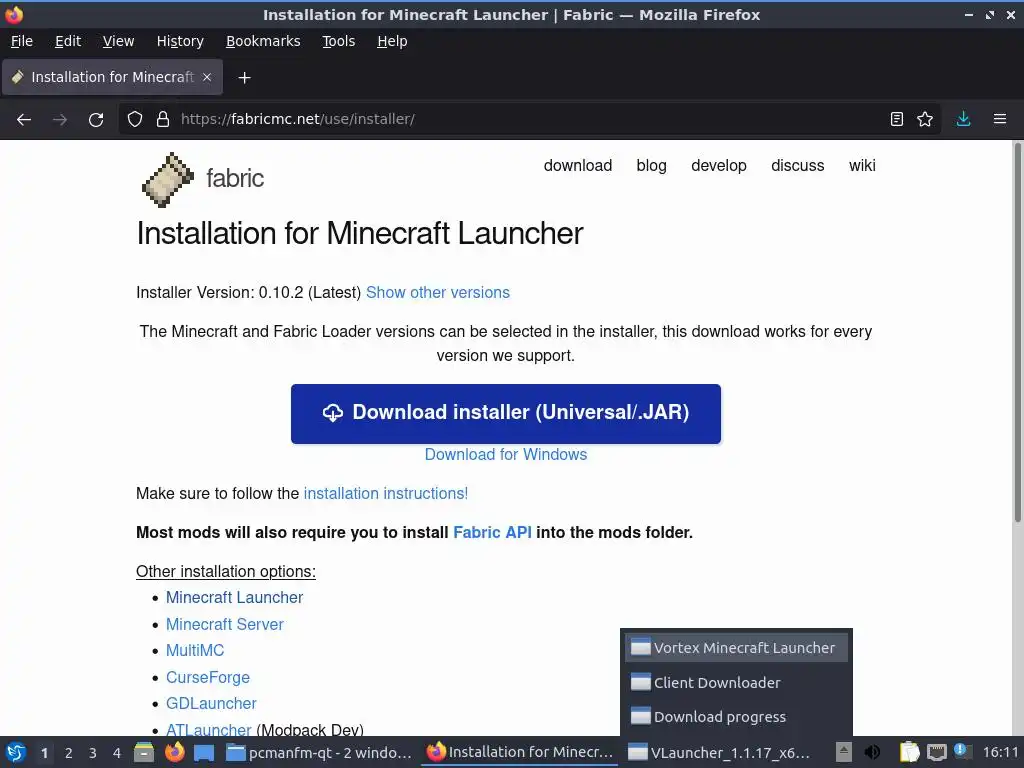This screenshot has width=1024, height=768.
Task: Switch to virtual desktop 2
Action: [x=69, y=753]
